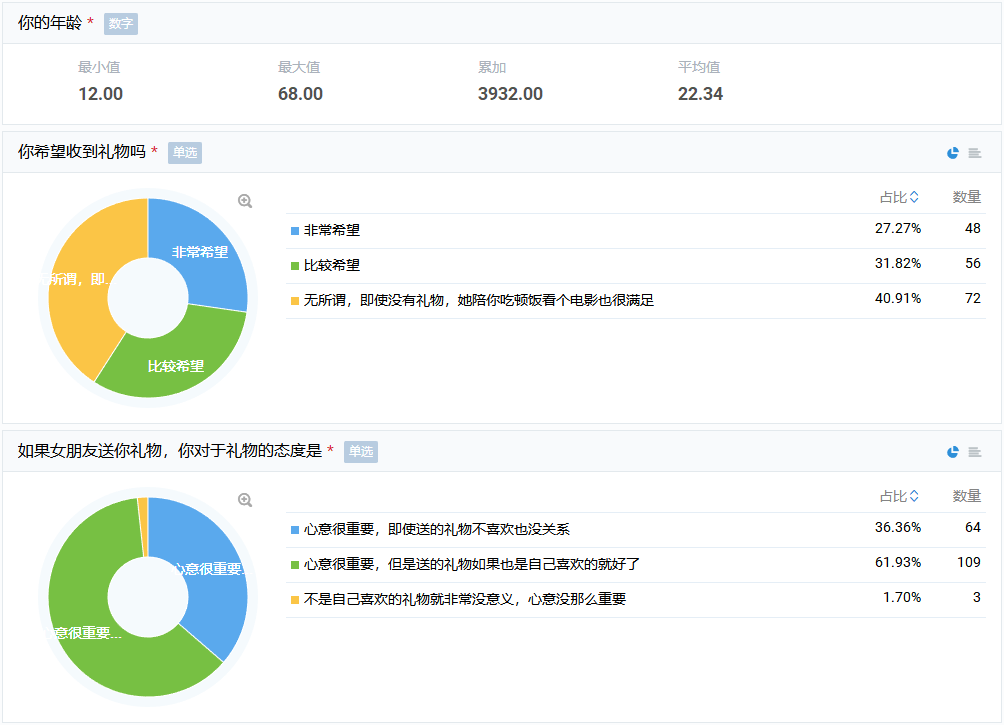The width and height of the screenshot is (1004, 725).
Task: Click the blue 非常希望 legend square
Action: [x=295, y=231]
